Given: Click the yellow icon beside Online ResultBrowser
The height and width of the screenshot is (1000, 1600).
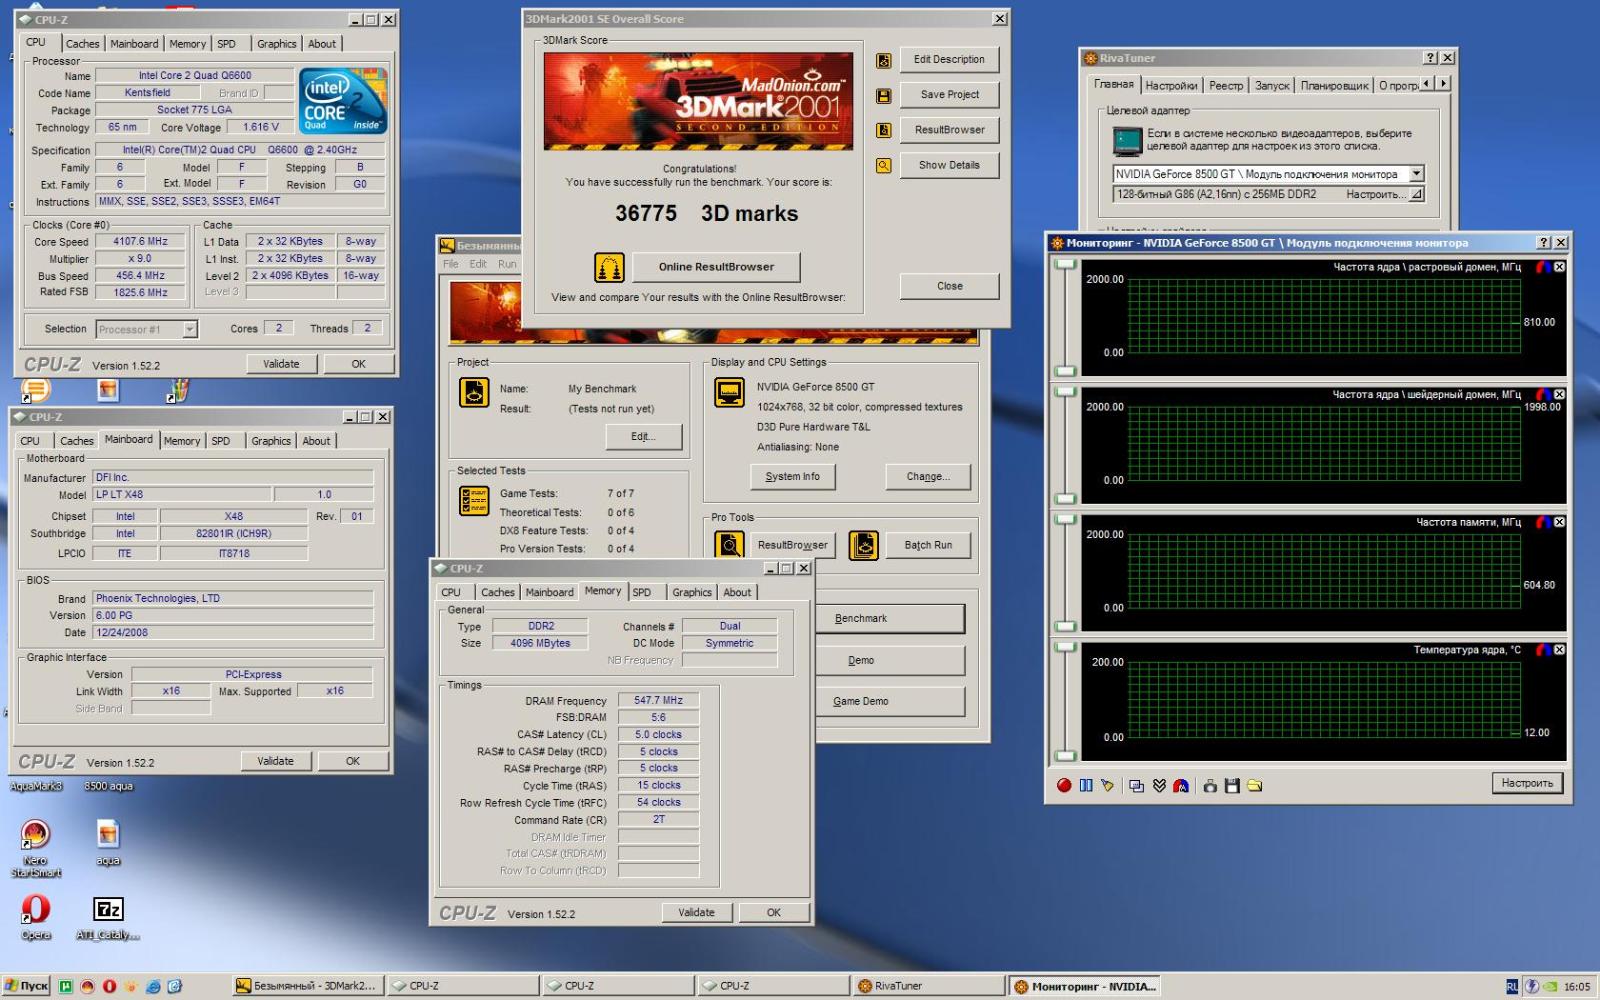Looking at the screenshot, I should 610,267.
